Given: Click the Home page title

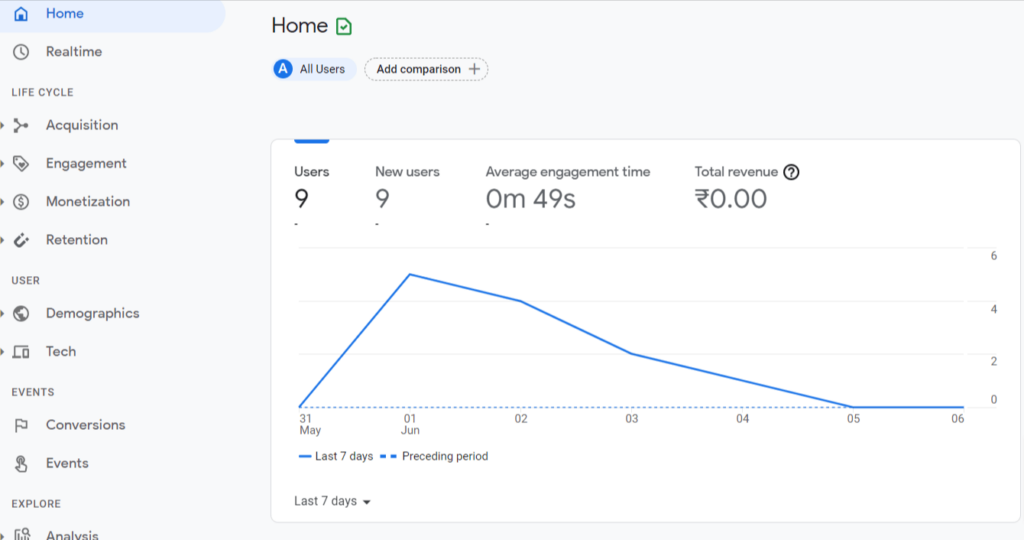Looking at the screenshot, I should tap(300, 25).
